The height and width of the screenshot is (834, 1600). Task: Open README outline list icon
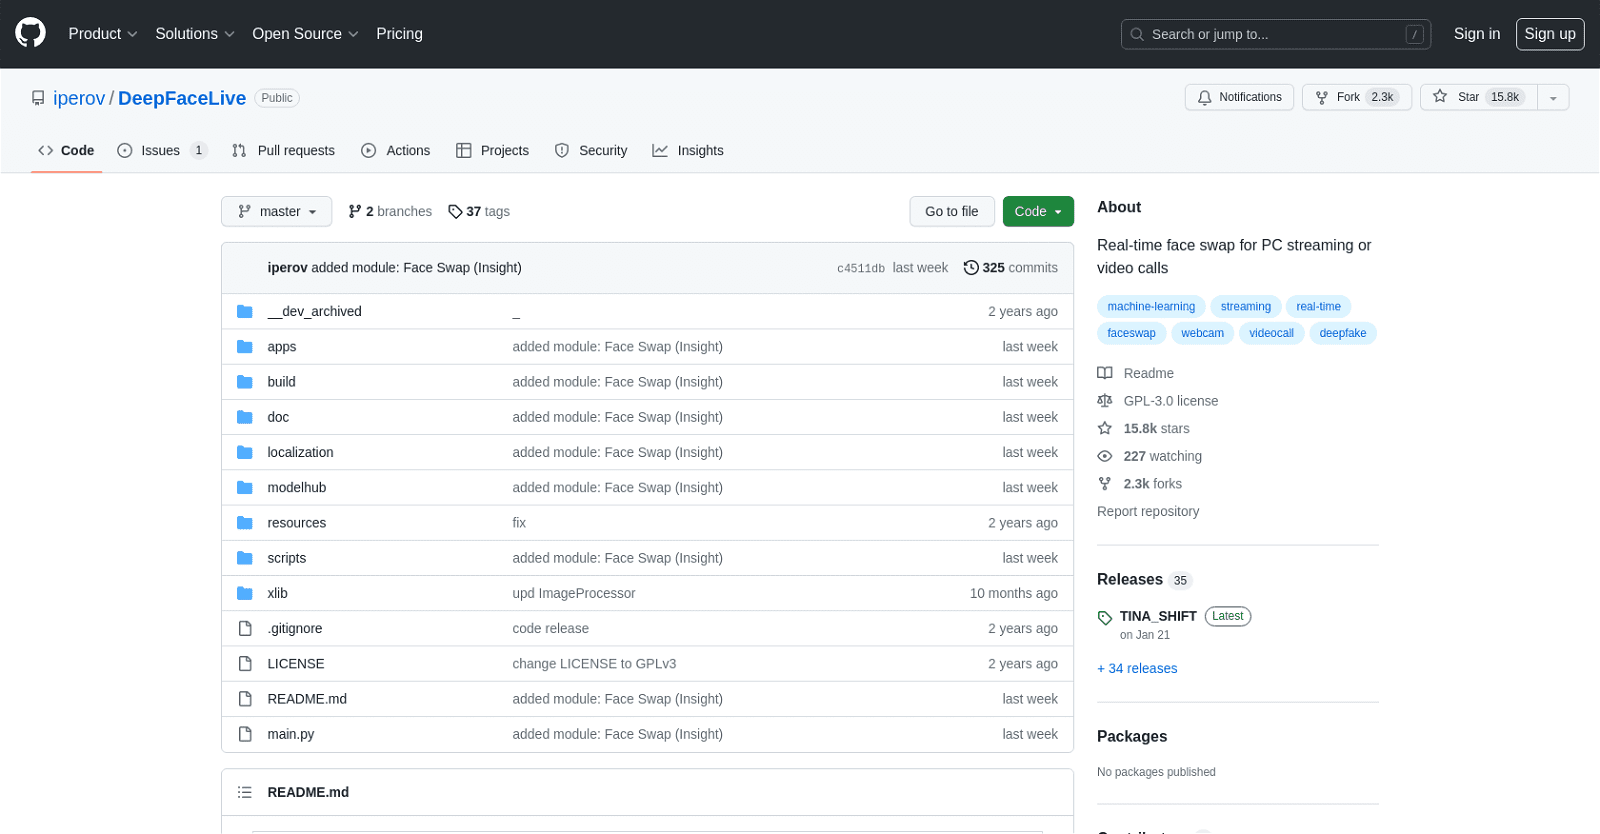[245, 792]
